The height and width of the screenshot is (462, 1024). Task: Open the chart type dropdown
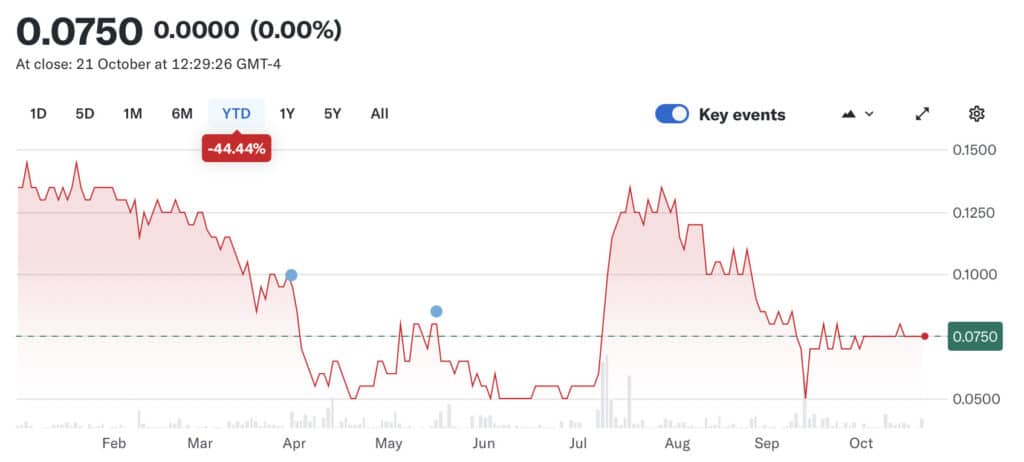point(858,114)
